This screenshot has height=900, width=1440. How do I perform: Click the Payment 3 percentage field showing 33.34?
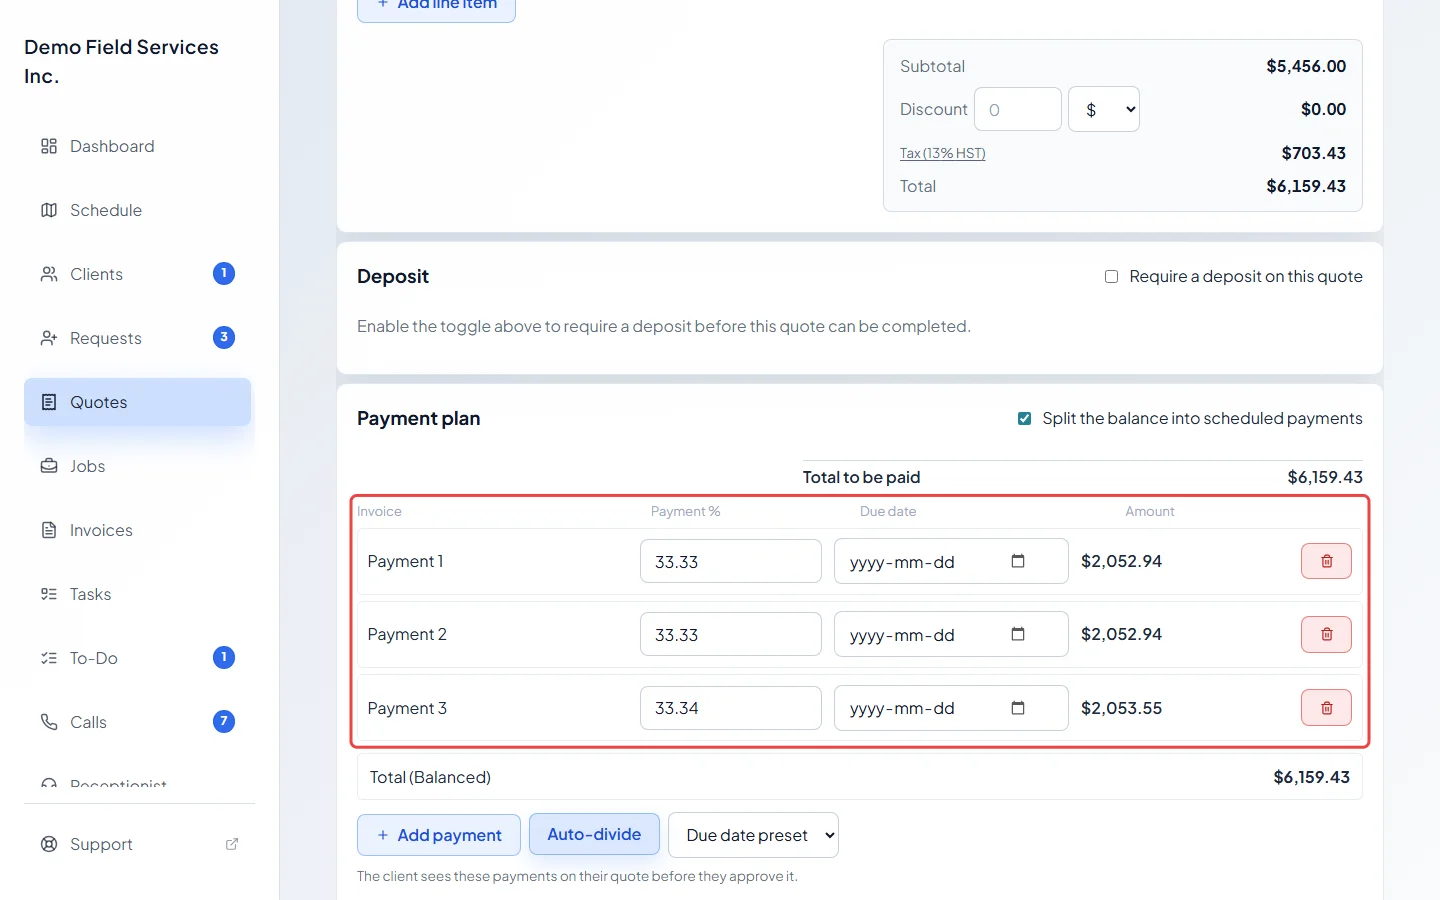pos(731,708)
